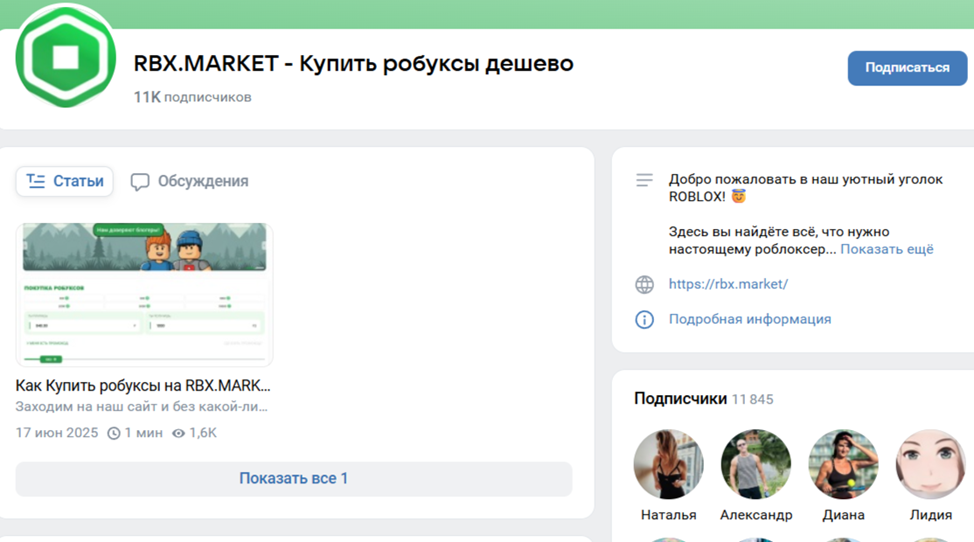Click the speech bubble icon in Обсуждения
The height and width of the screenshot is (542, 974).
[140, 182]
